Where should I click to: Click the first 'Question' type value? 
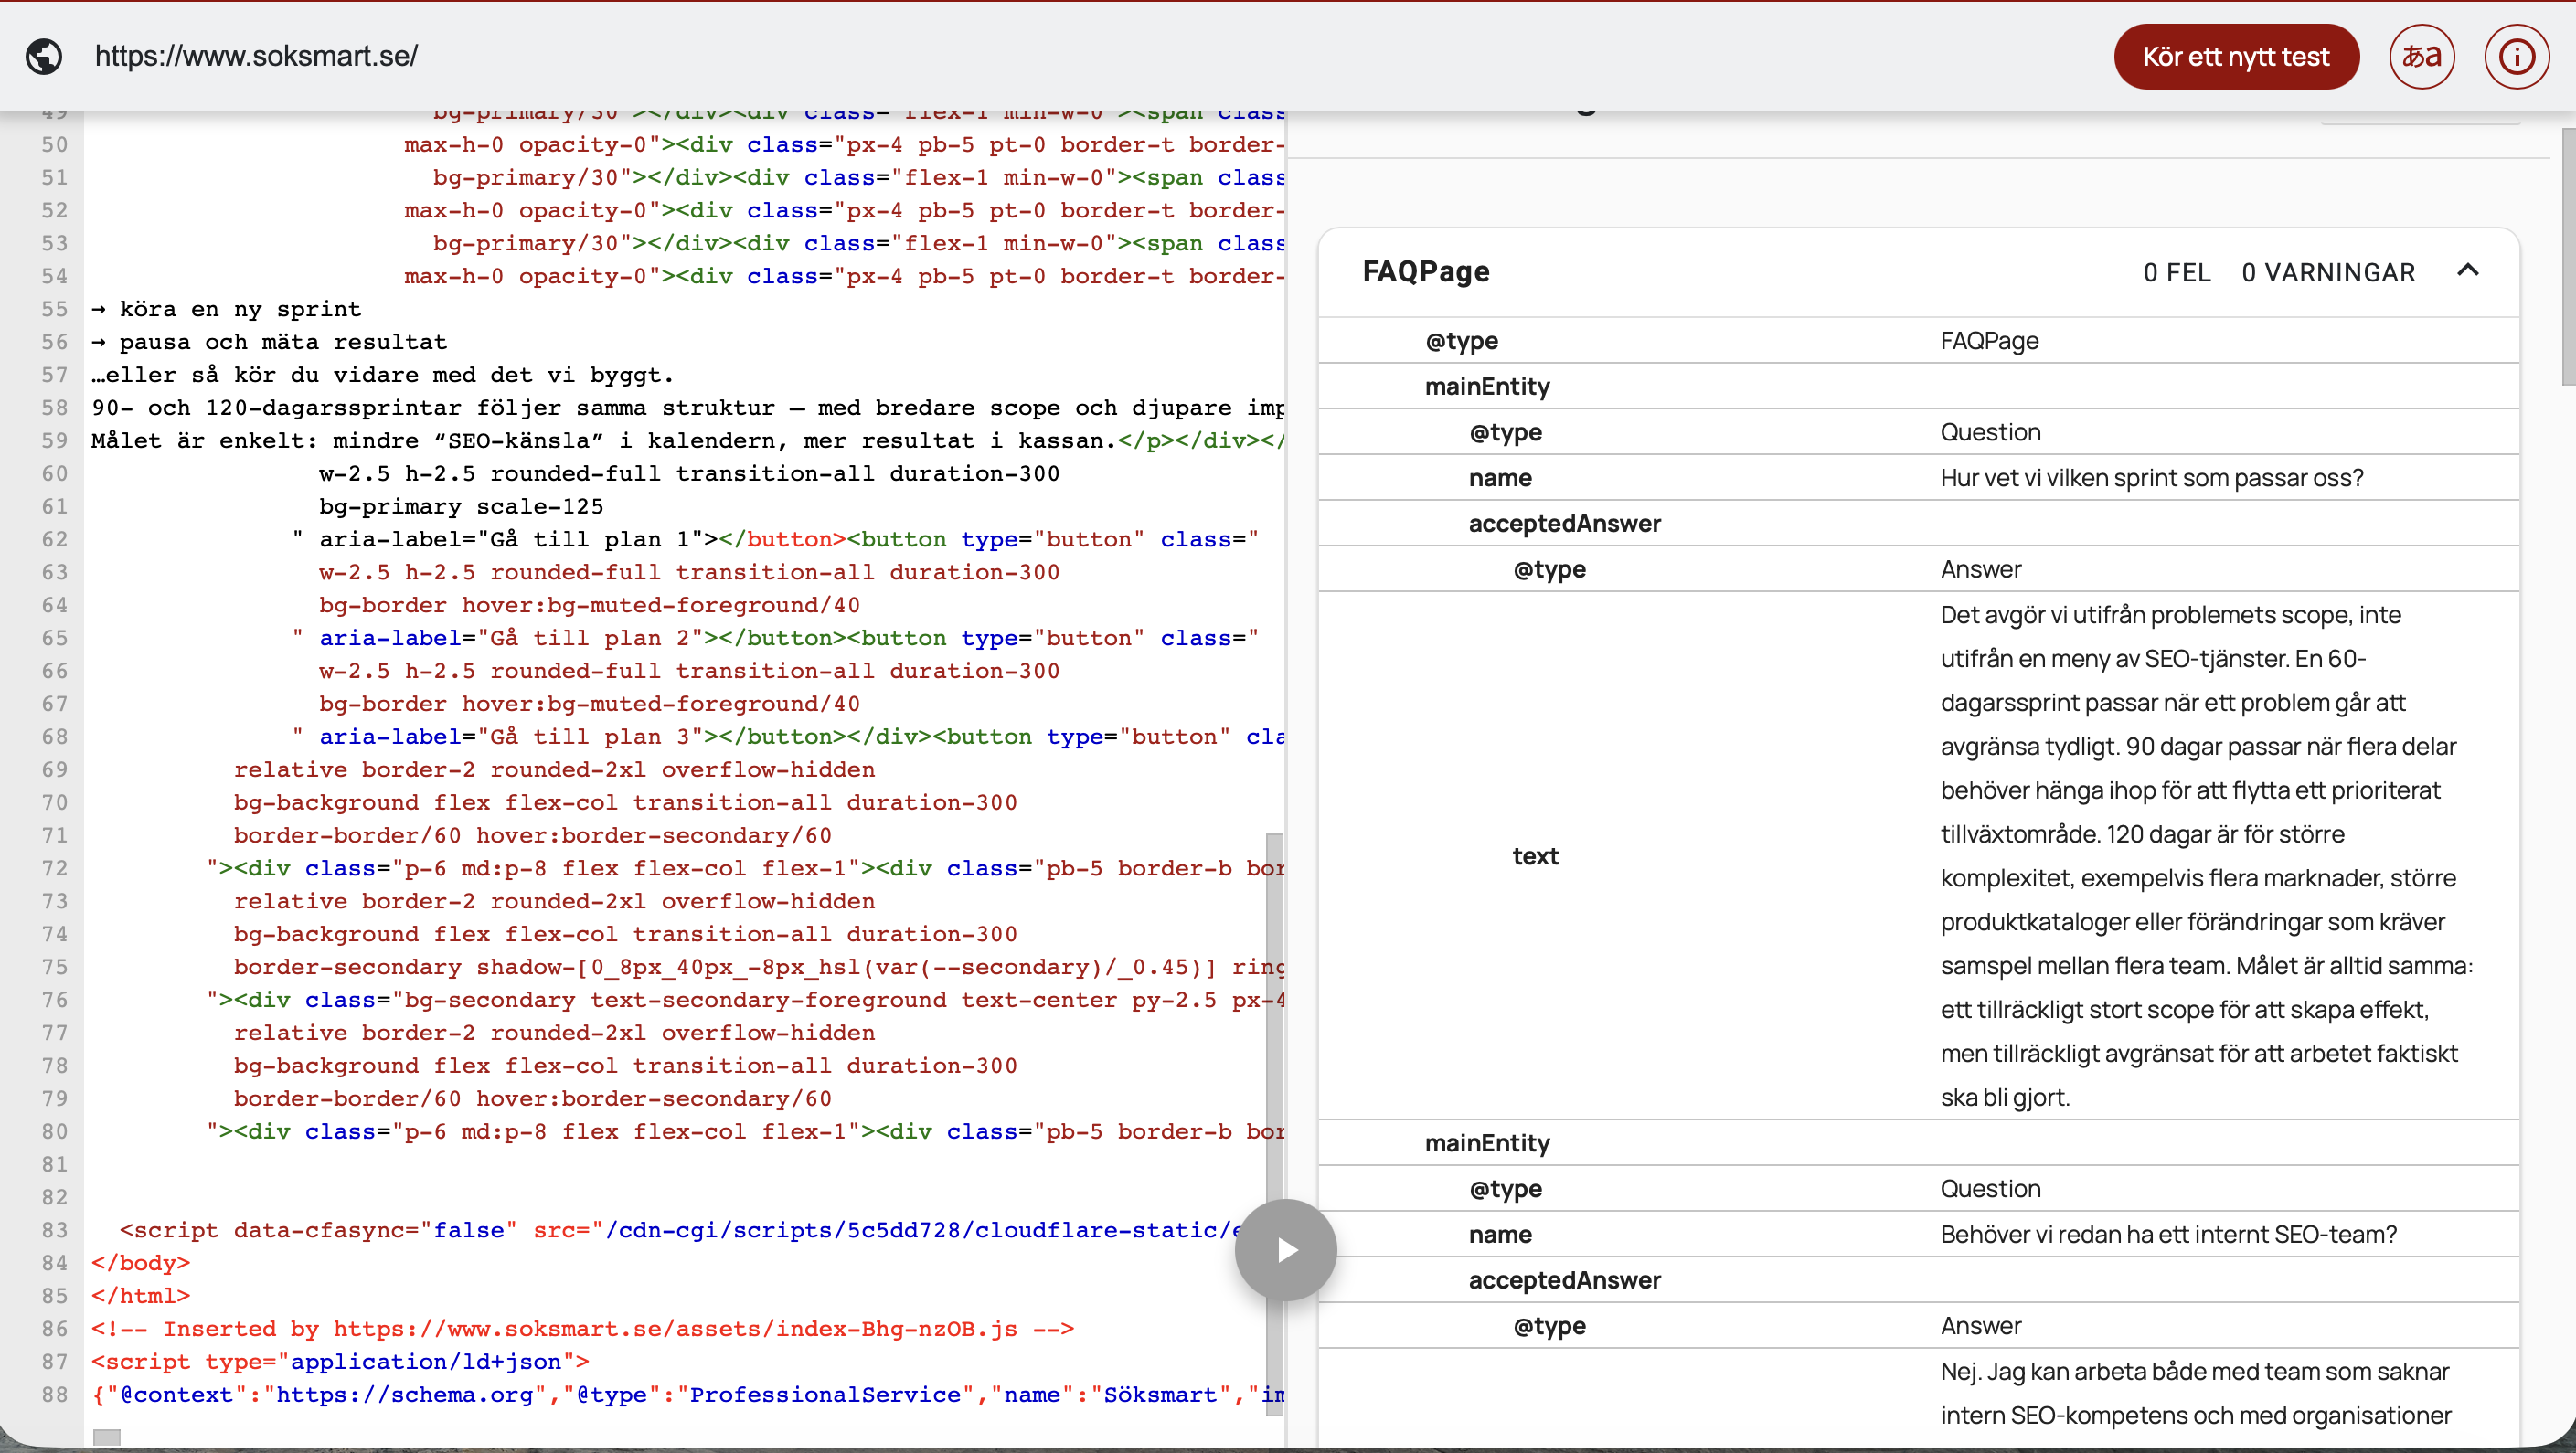1990,432
